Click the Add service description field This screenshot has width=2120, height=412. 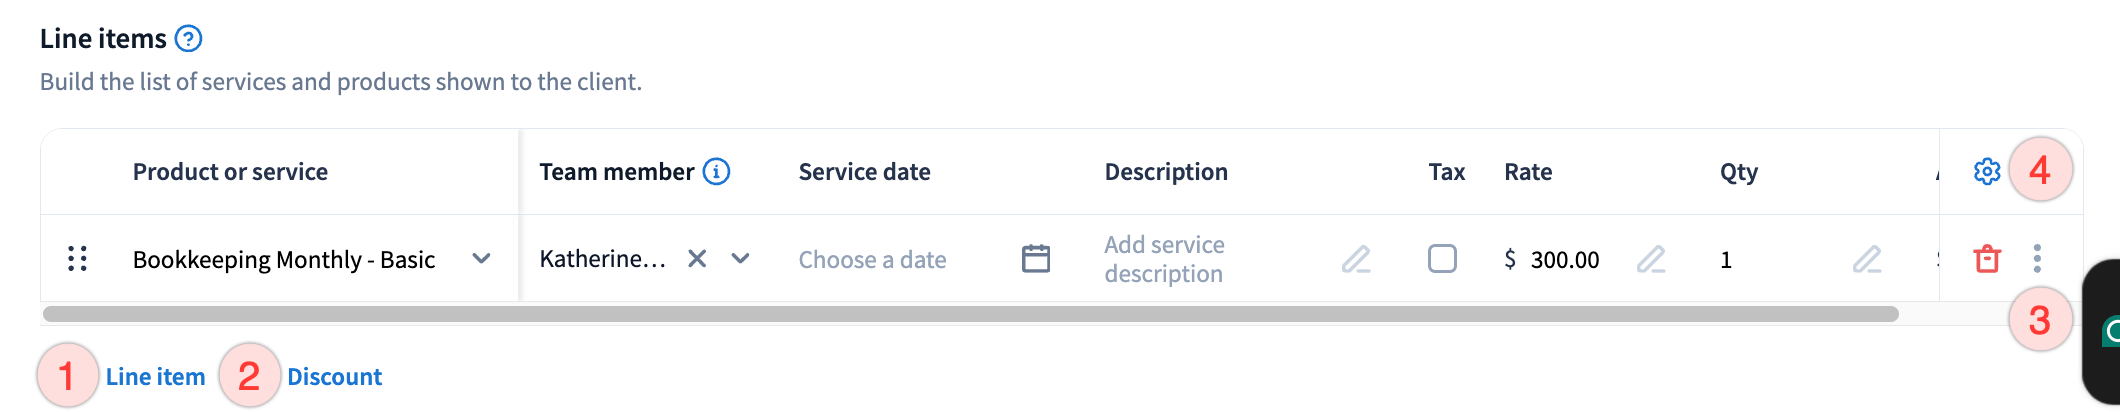(x=1164, y=259)
